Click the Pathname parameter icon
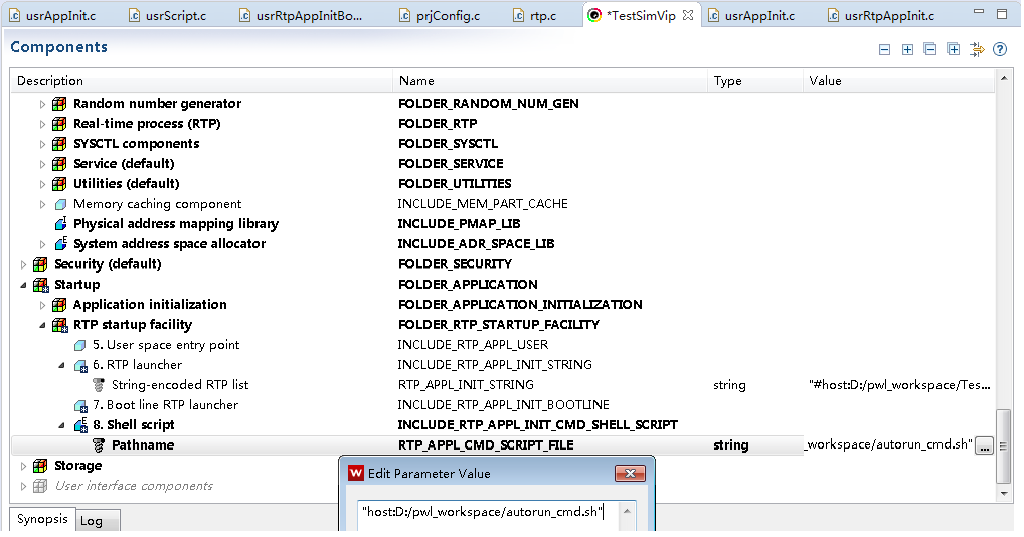Image resolution: width=1024 pixels, height=537 pixels. pyautogui.click(x=98, y=445)
